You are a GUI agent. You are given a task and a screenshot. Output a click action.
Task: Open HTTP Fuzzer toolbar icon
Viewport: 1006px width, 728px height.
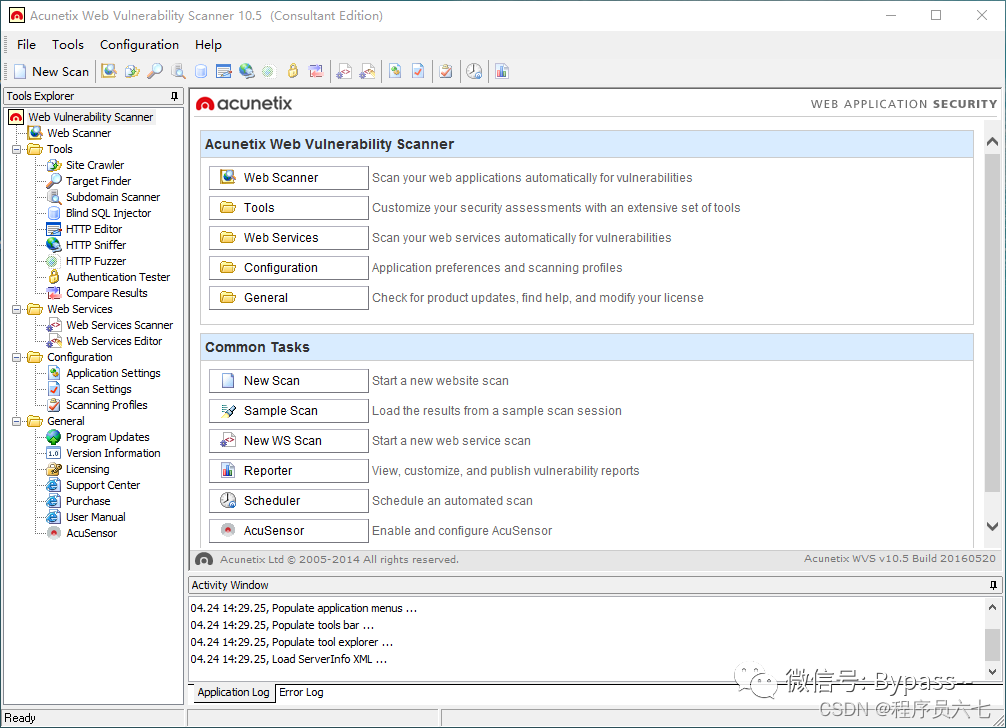(269, 71)
